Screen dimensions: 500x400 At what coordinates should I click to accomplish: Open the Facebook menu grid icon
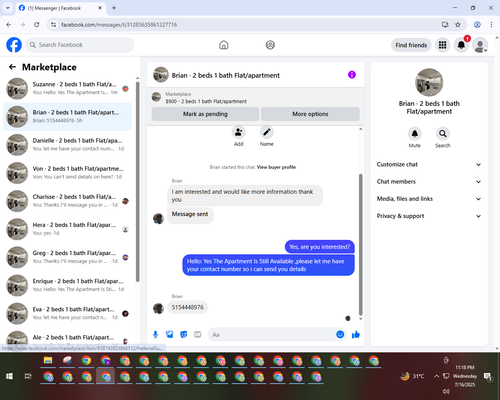(442, 45)
